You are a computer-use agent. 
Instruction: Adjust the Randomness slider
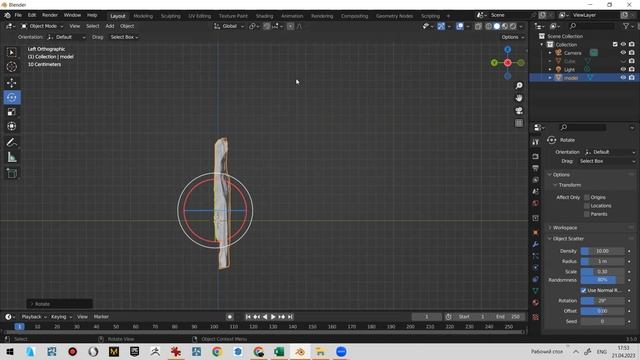point(602,280)
